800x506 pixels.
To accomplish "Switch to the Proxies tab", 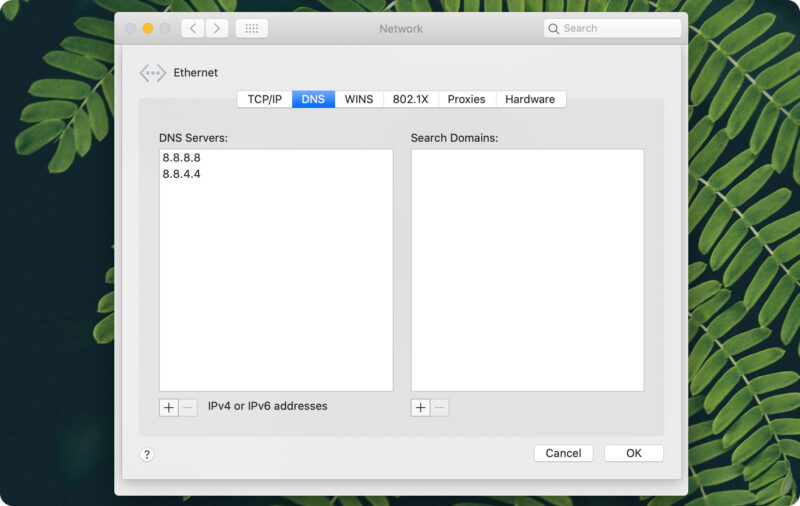I will pyautogui.click(x=466, y=99).
